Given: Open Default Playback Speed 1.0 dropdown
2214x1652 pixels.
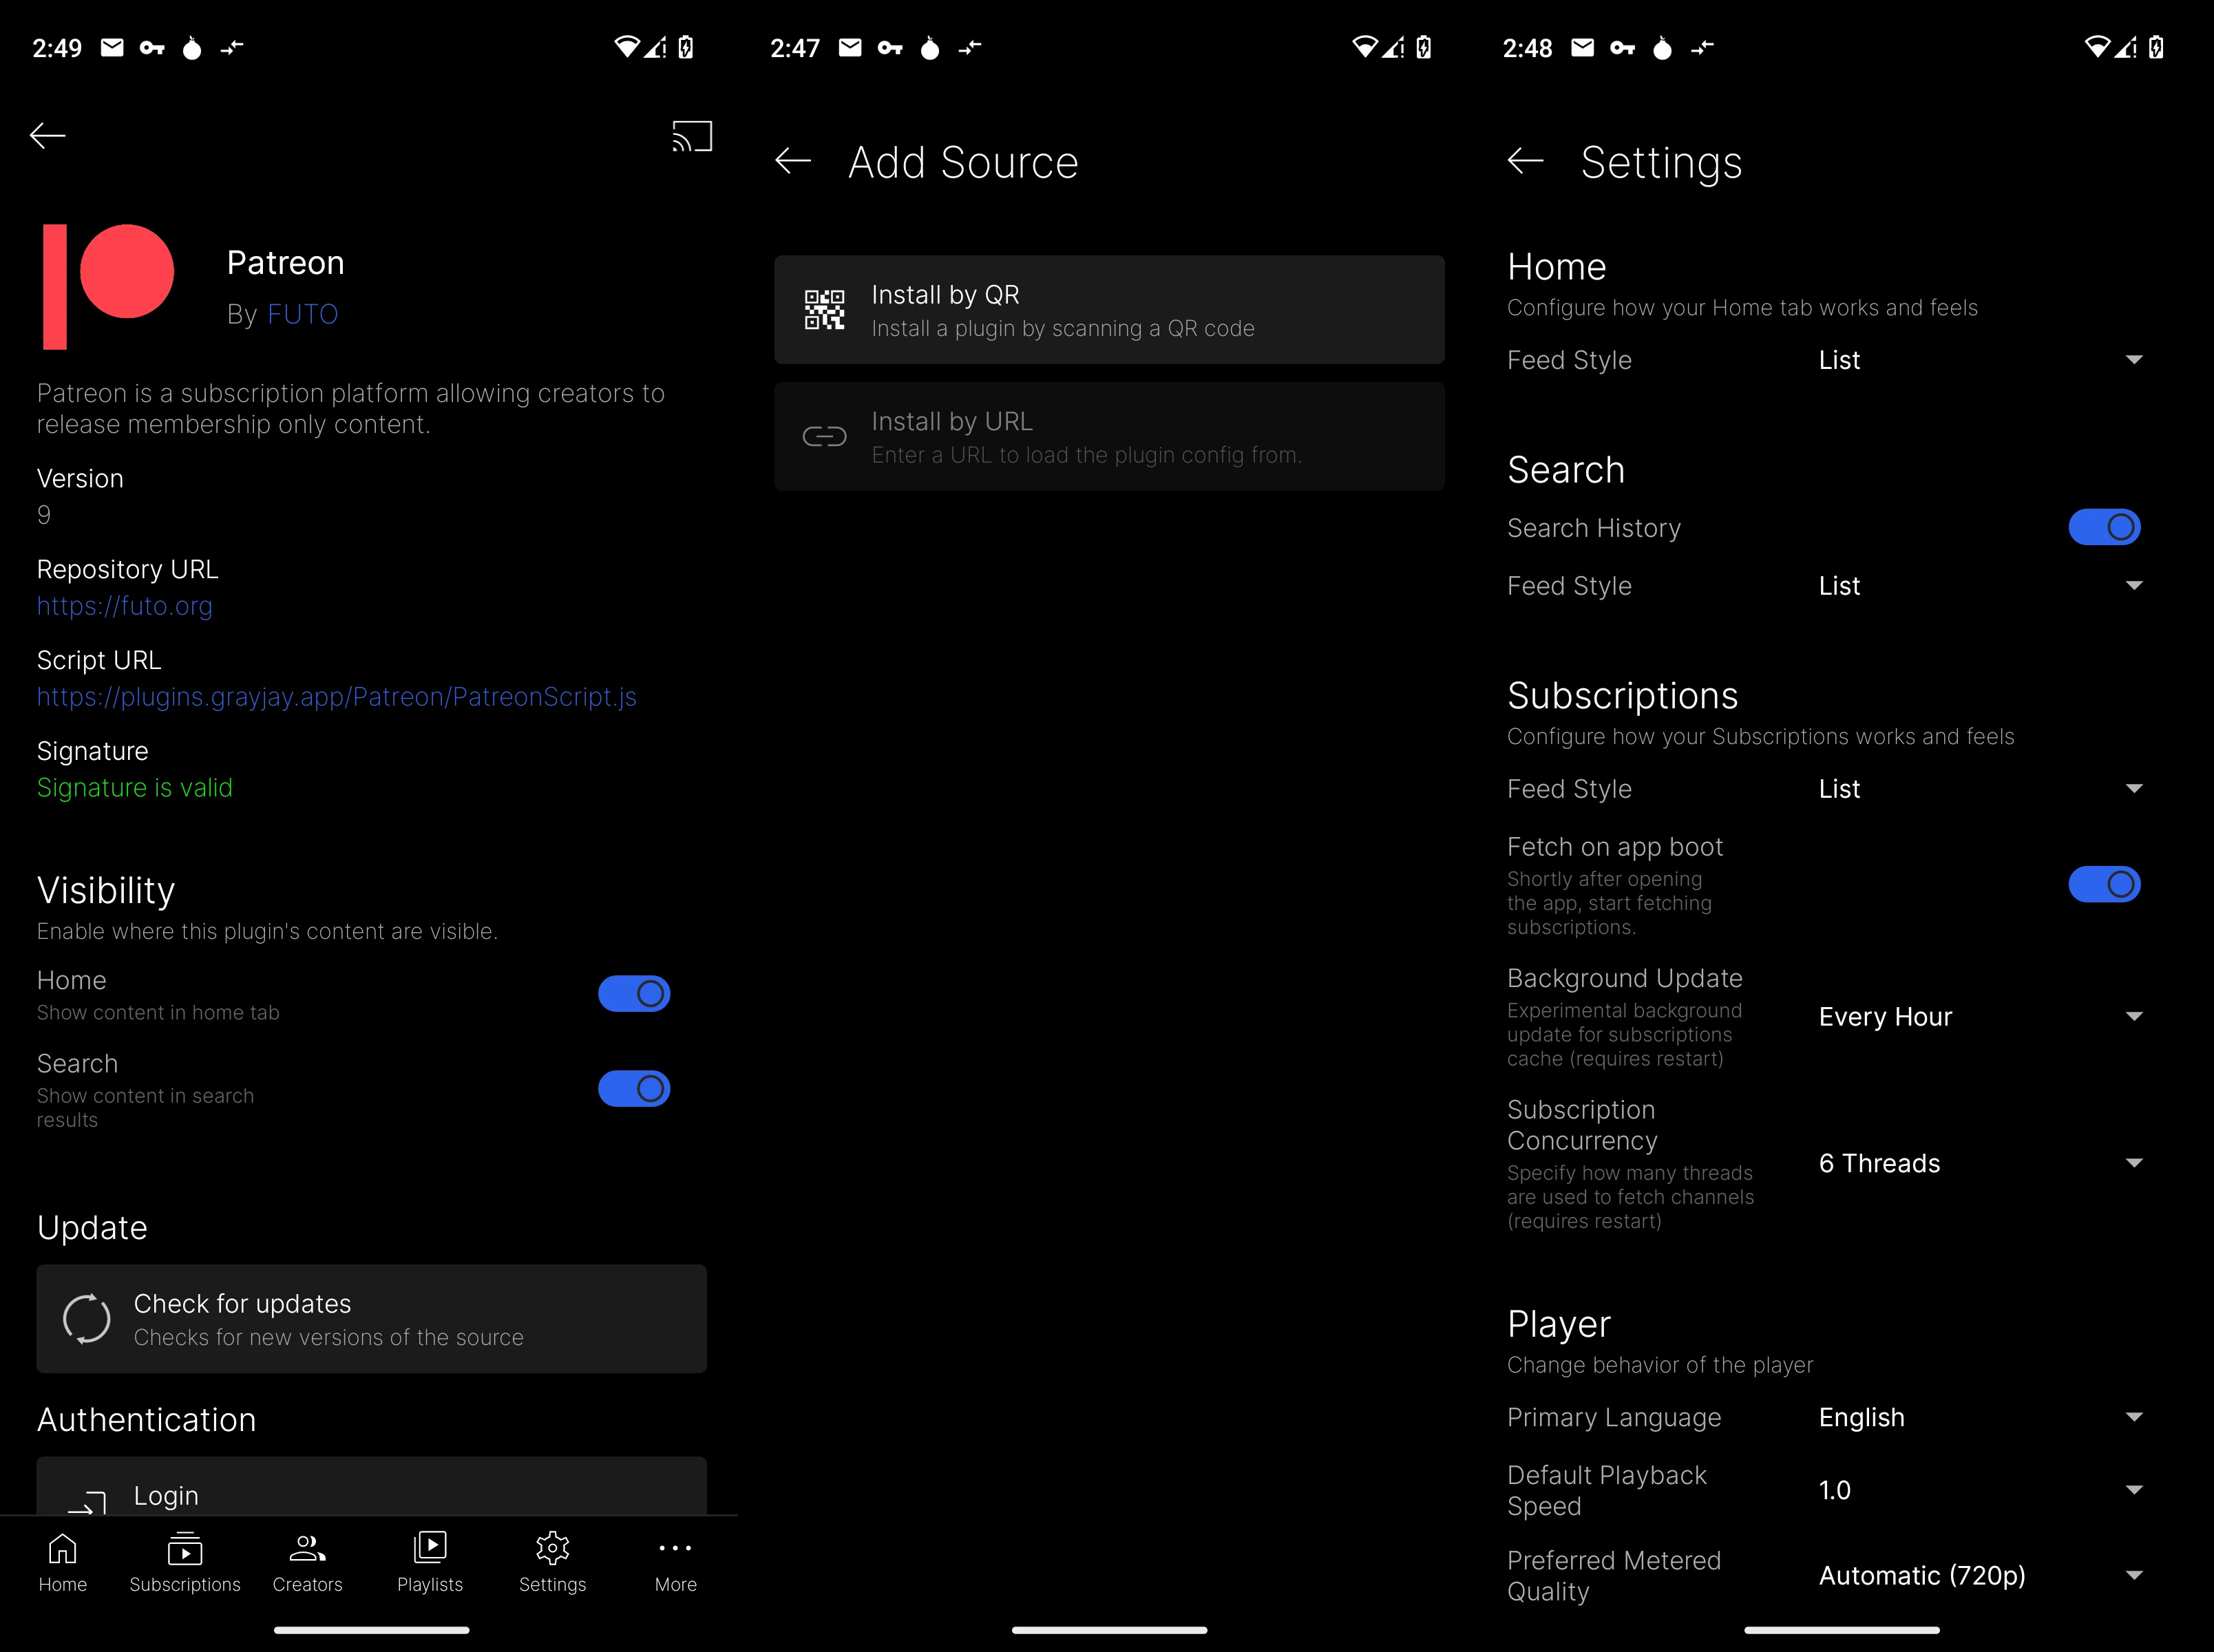Looking at the screenshot, I should 1980,1491.
